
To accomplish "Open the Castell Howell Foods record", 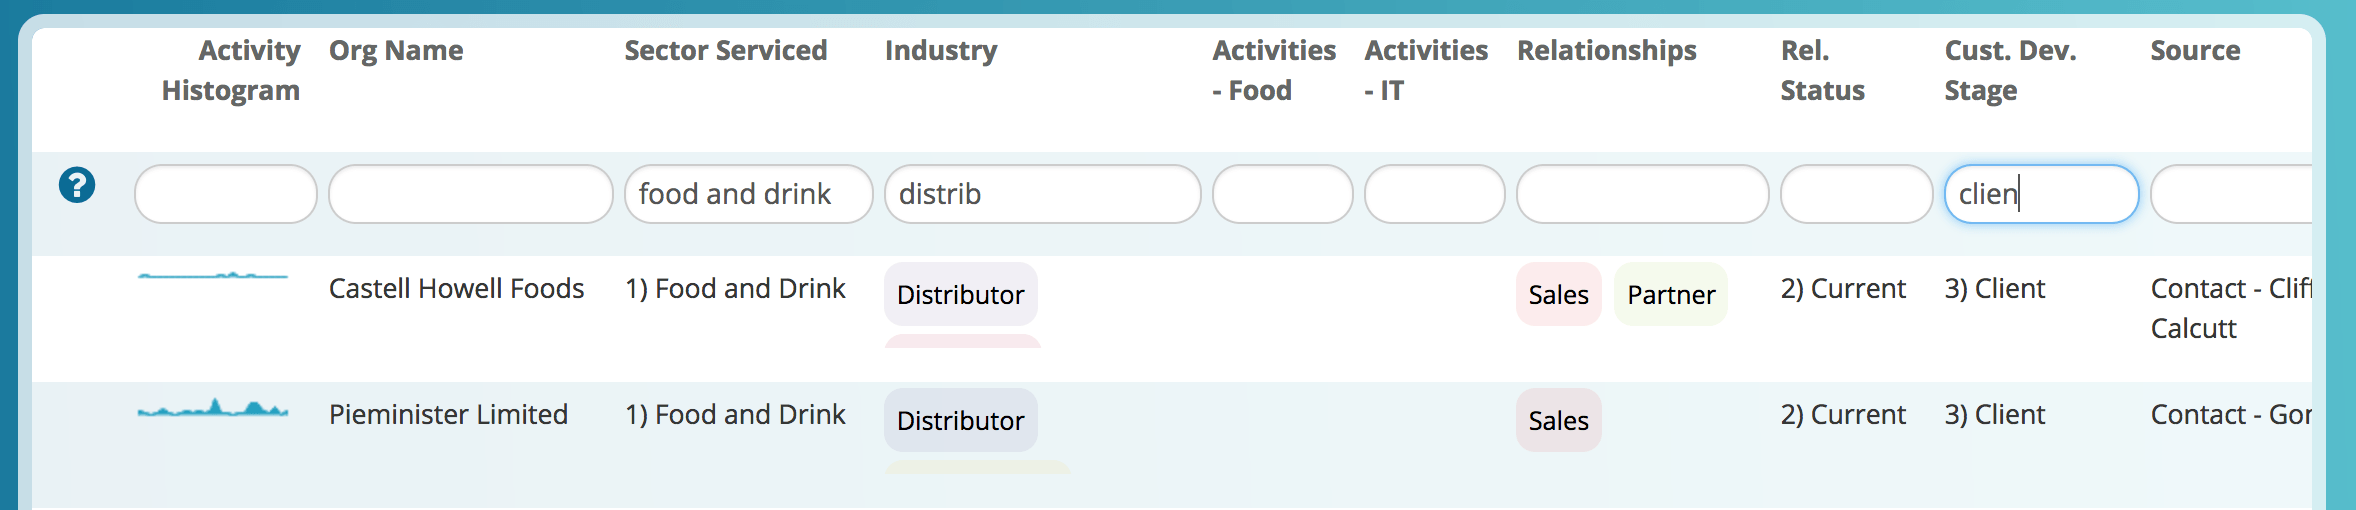I will [456, 289].
